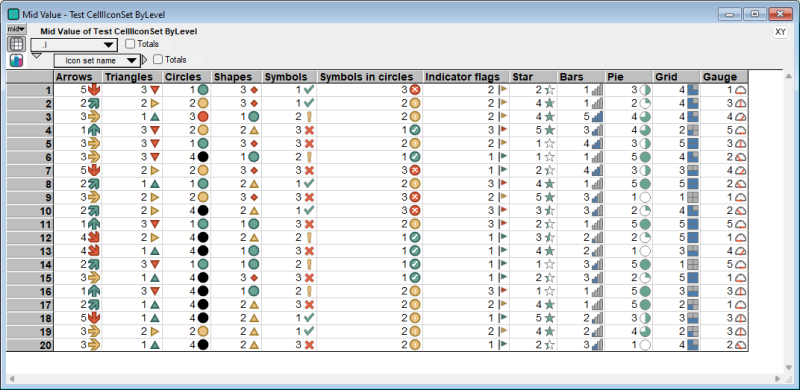Enable Totals checkbox next to Icon set name
Viewport: 800px width, 390px height.
click(x=158, y=60)
